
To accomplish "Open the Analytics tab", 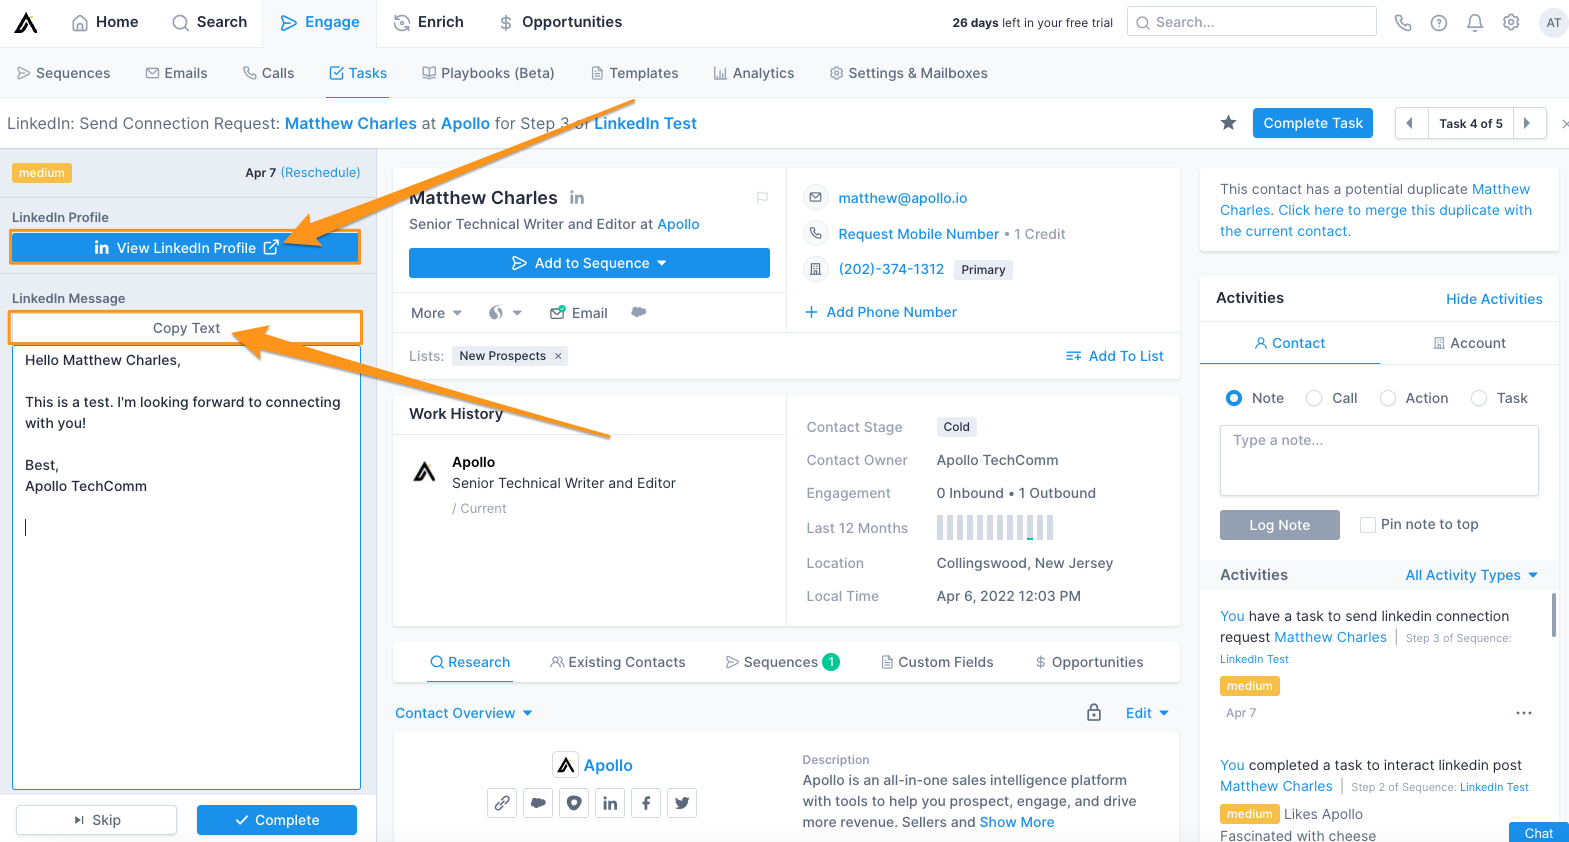I will pyautogui.click(x=753, y=73).
